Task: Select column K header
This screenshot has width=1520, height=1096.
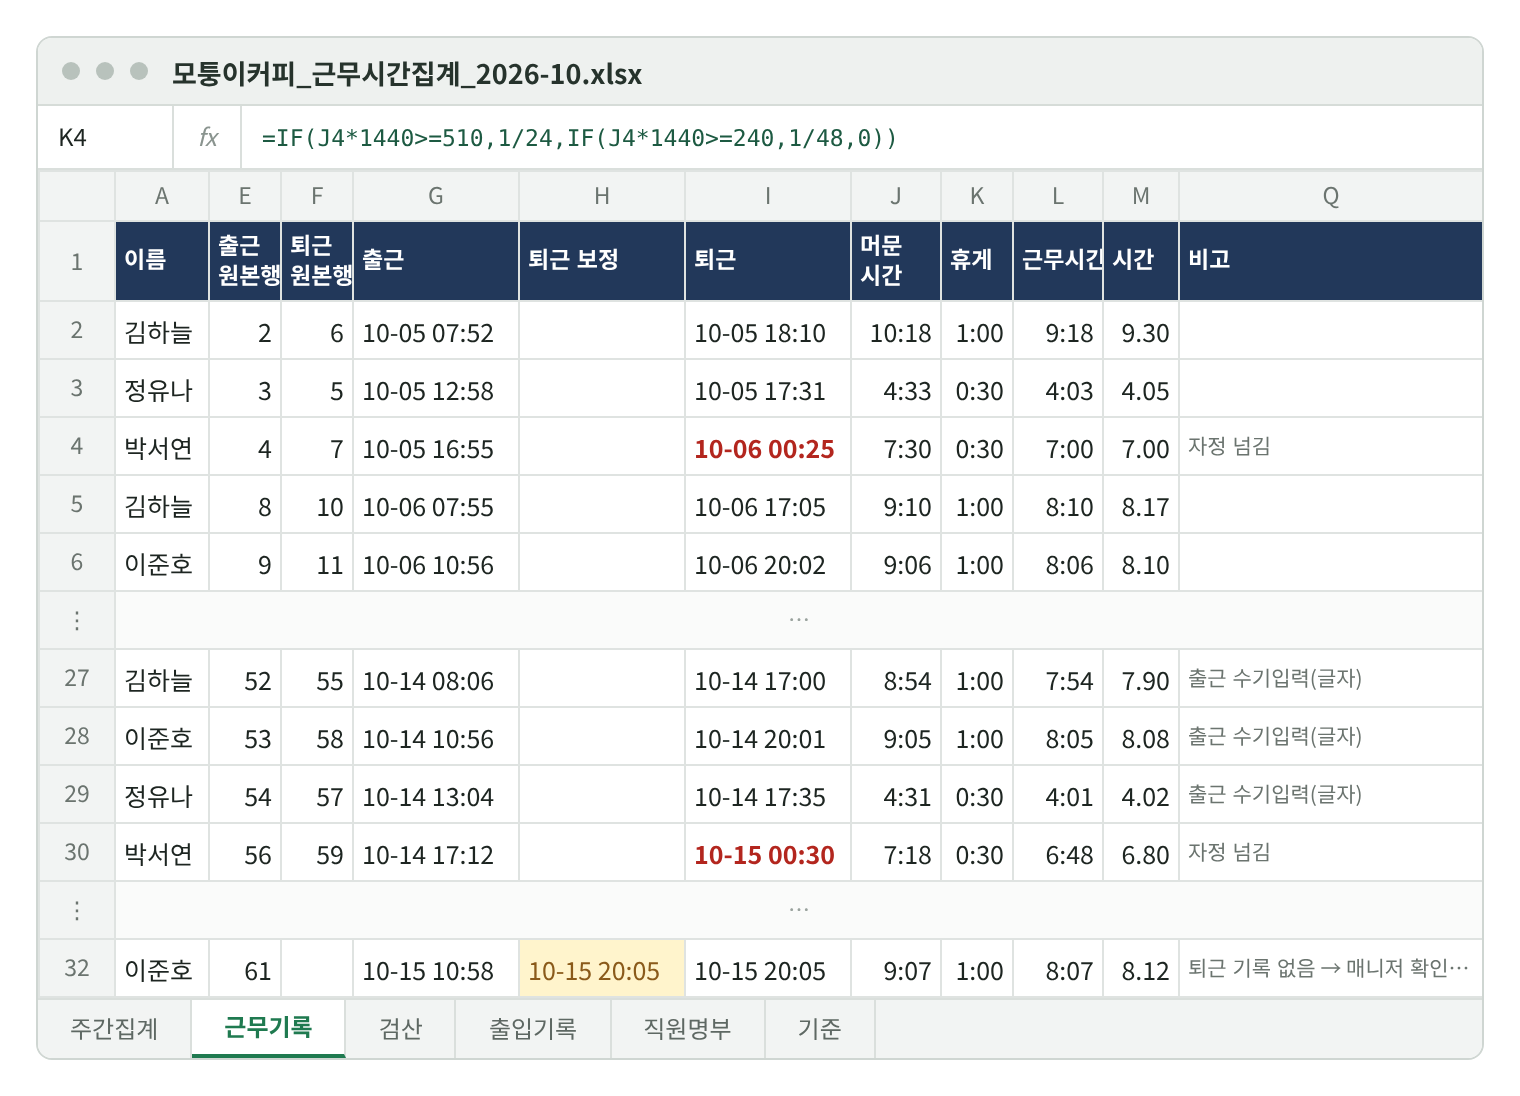Action: (x=977, y=196)
